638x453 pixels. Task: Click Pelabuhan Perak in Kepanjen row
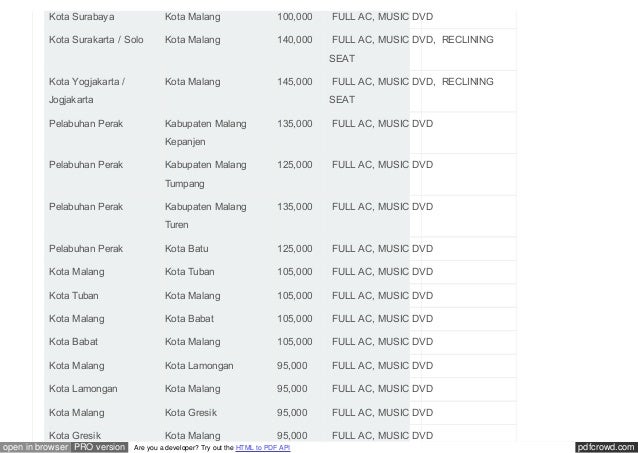tap(86, 124)
